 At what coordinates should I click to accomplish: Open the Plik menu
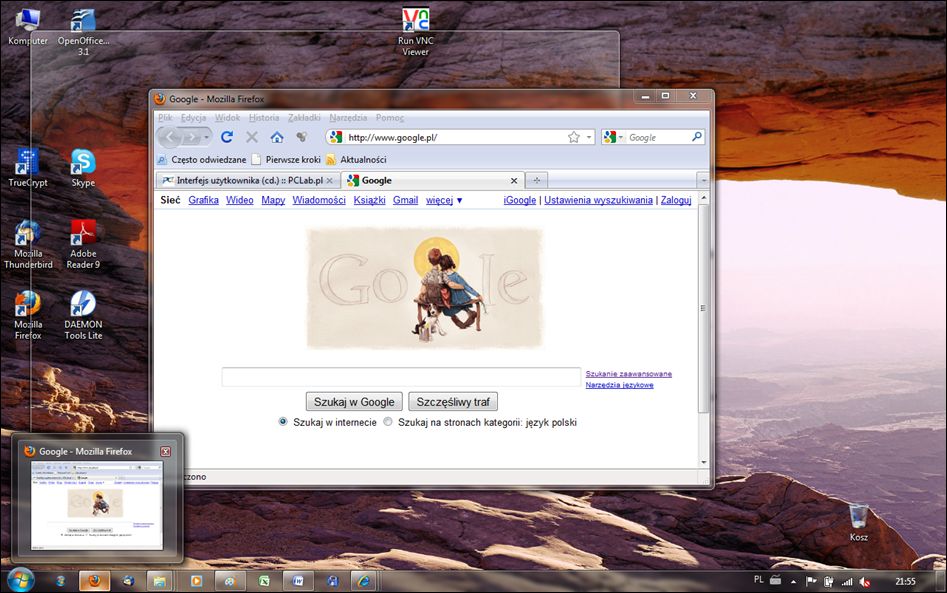[165, 117]
